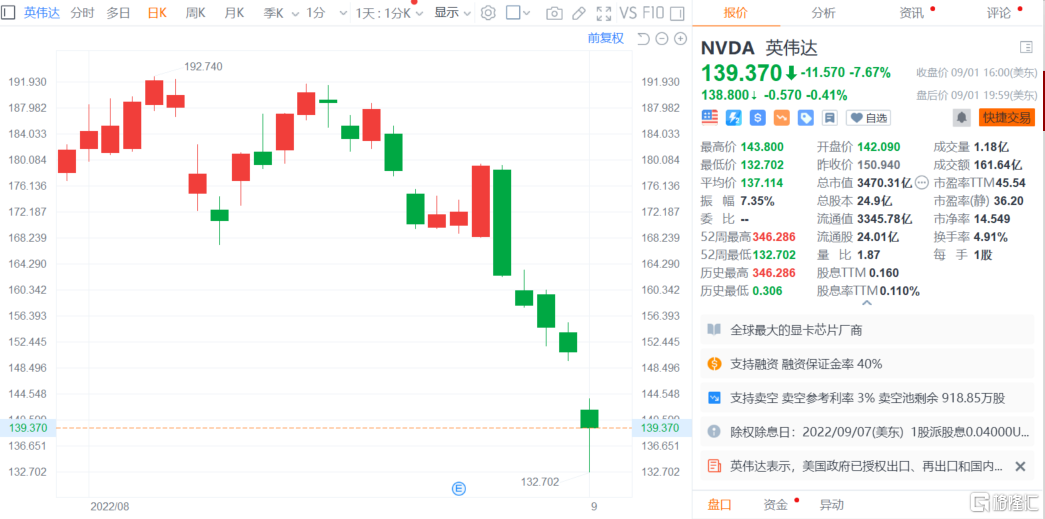Click market cap ellipsis more icon
Viewport: 1045px width, 519px height.
[x=922, y=182]
